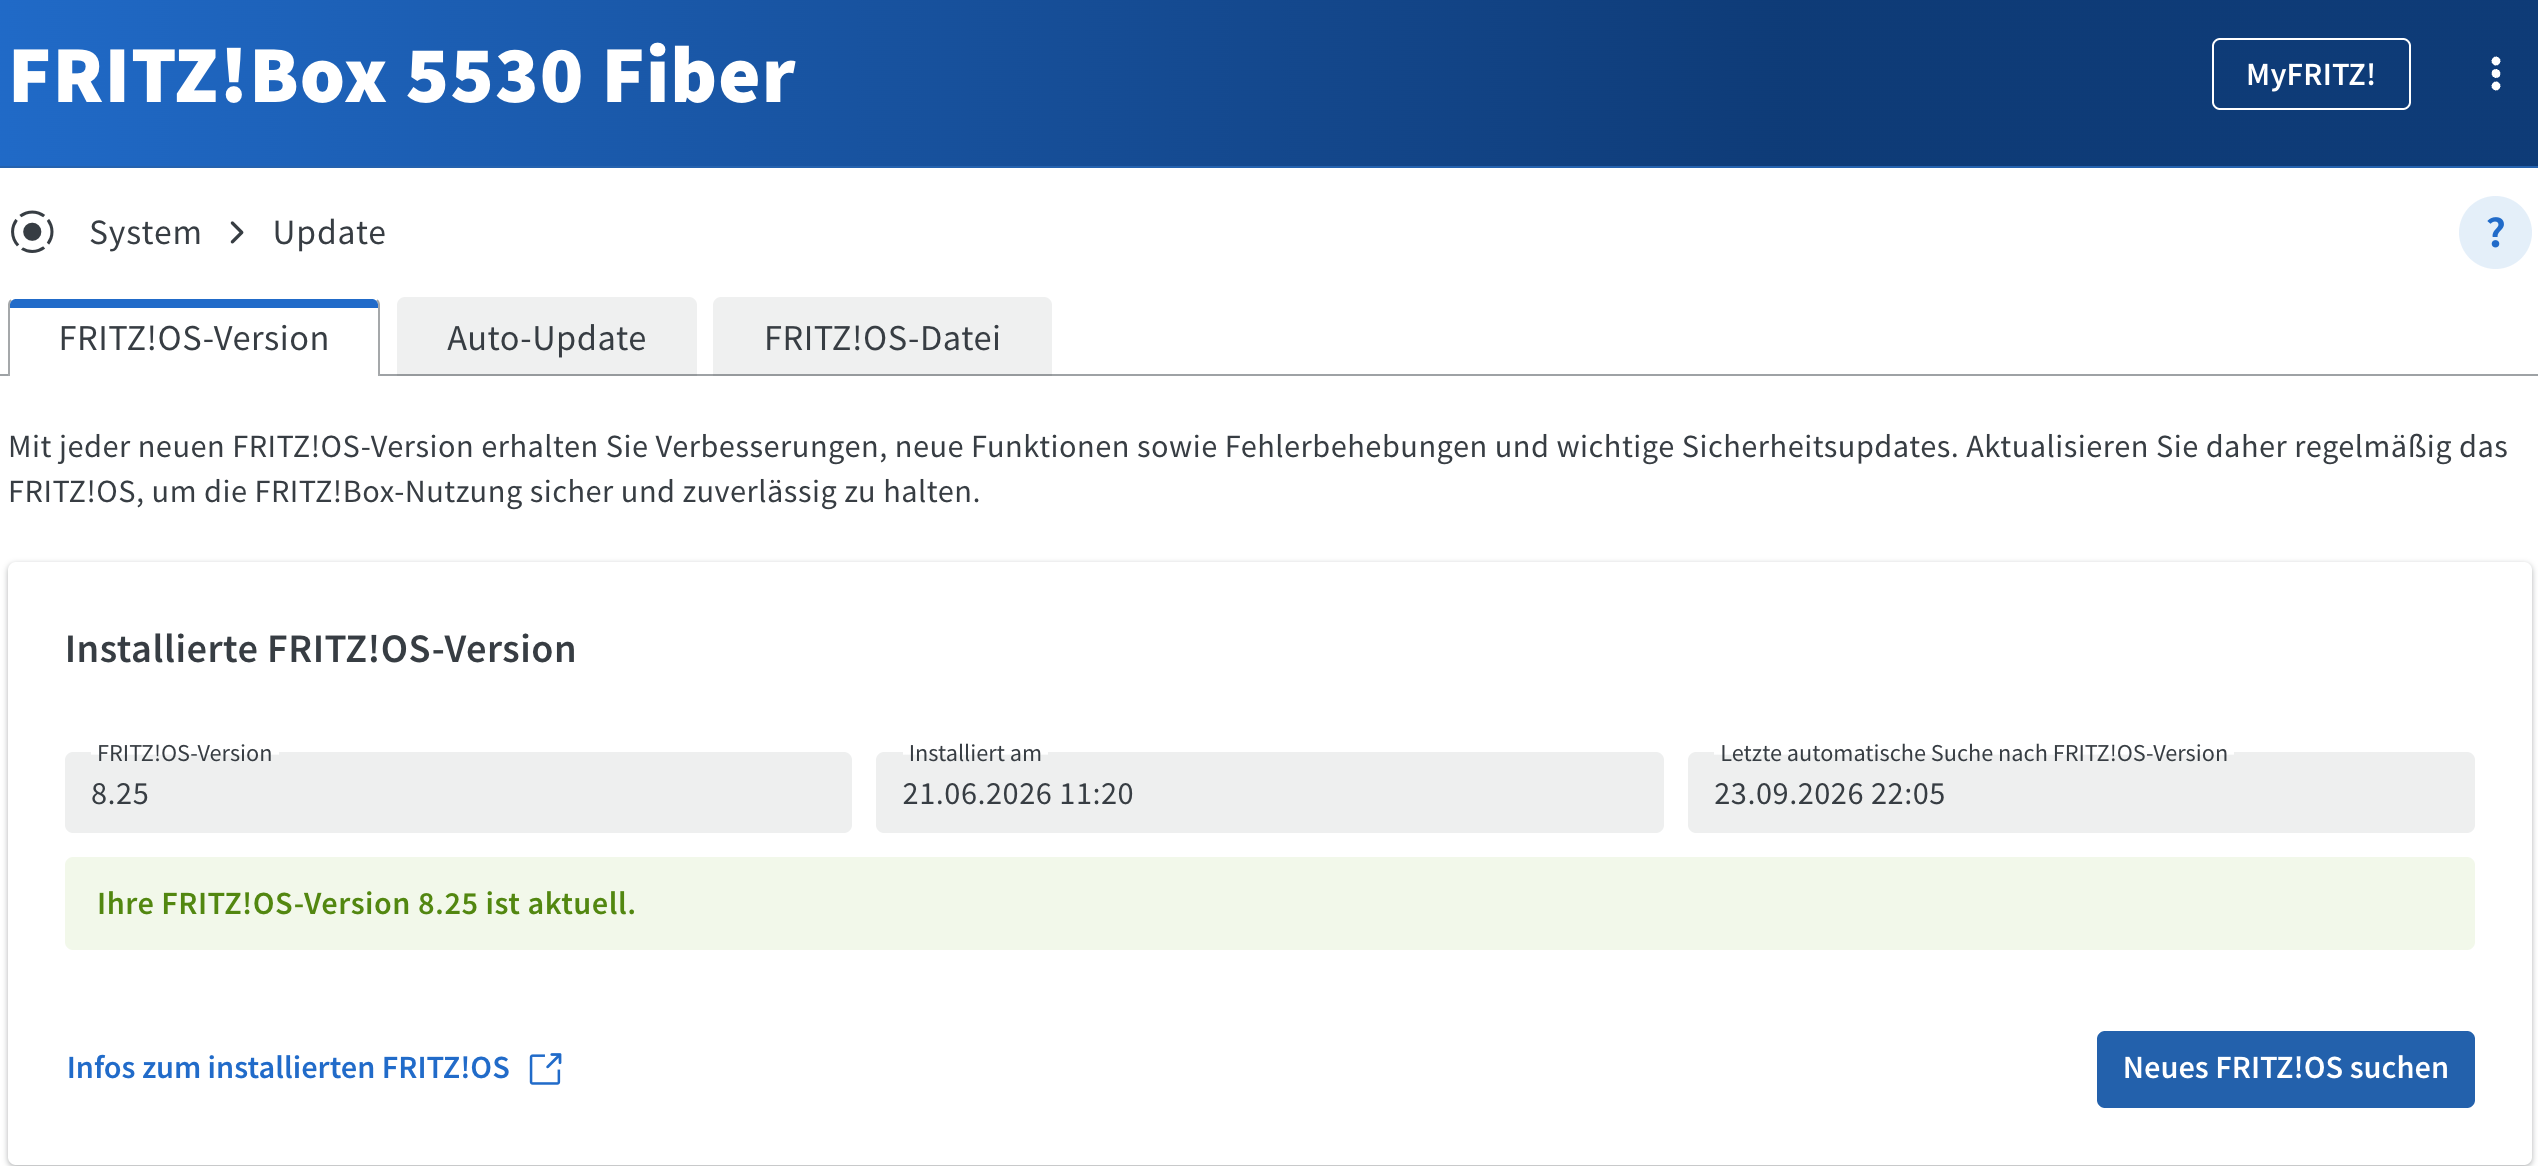Click the system menu circle icon

coord(32,232)
